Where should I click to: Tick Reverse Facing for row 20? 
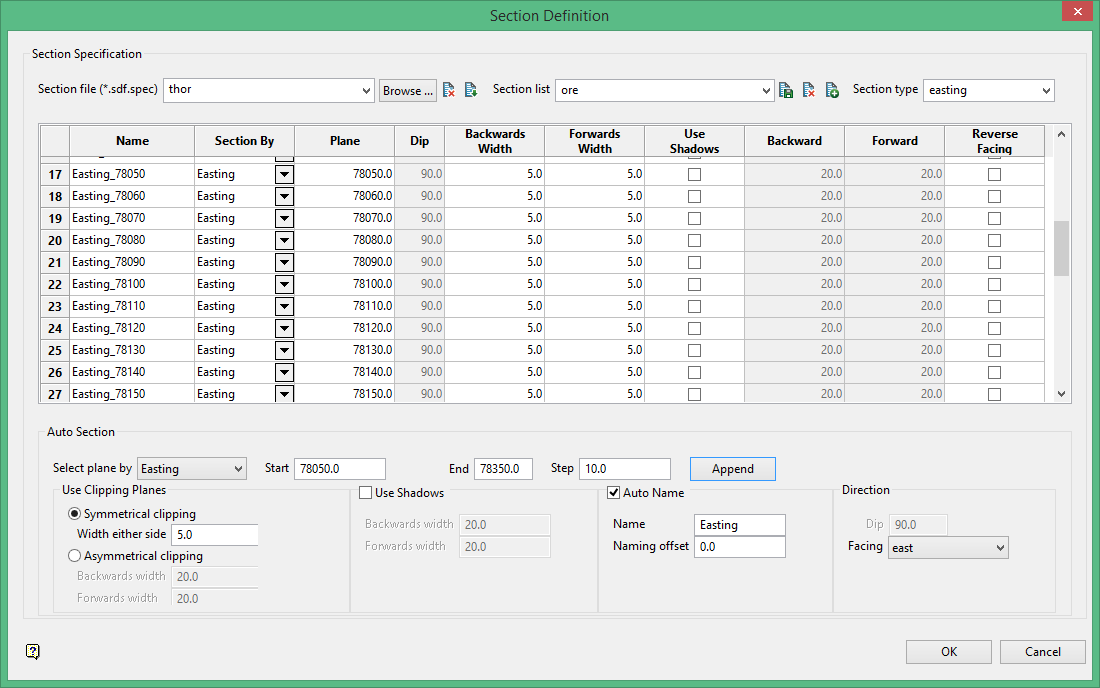(994, 240)
